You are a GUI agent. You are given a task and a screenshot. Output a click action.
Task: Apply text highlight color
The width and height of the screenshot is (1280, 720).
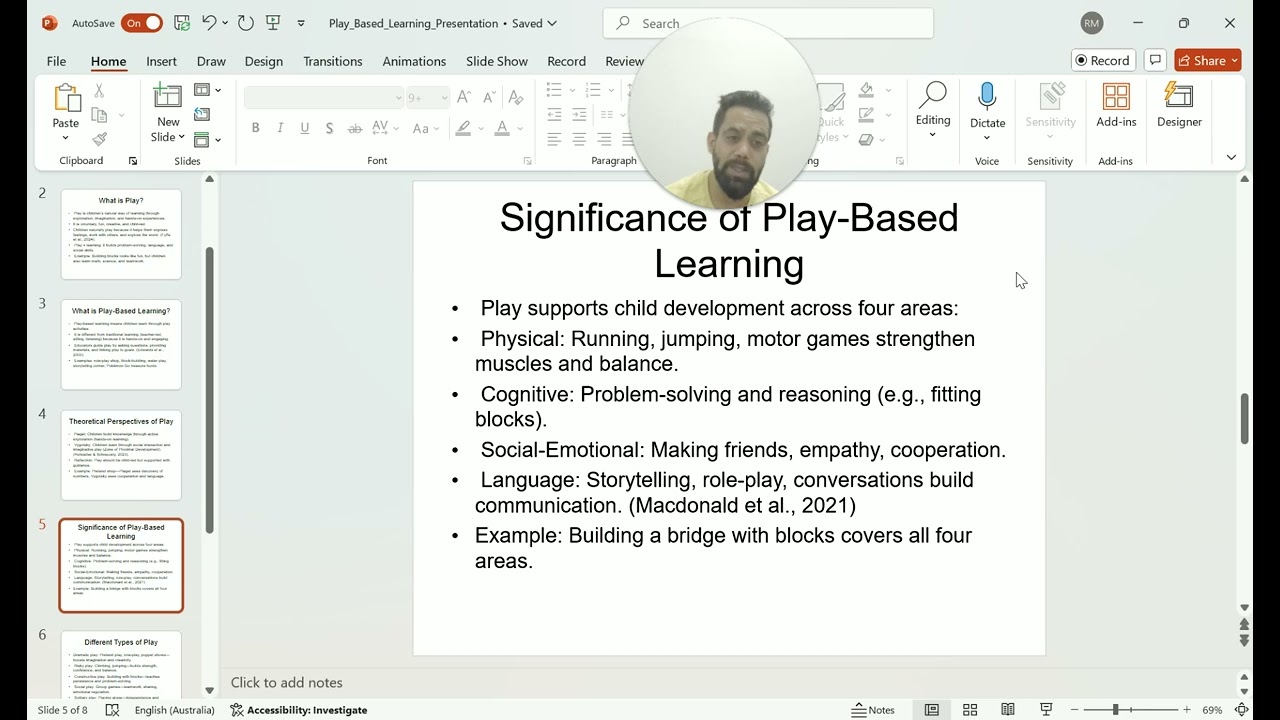[463, 128]
